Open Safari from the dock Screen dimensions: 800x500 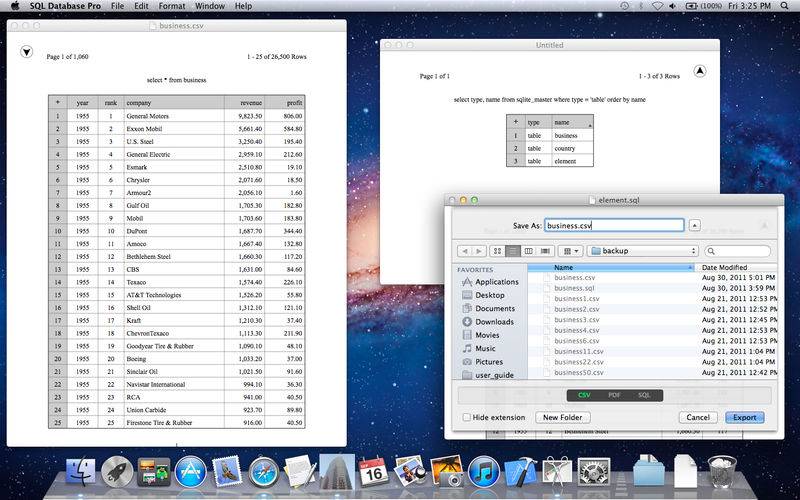pyautogui.click(x=263, y=472)
